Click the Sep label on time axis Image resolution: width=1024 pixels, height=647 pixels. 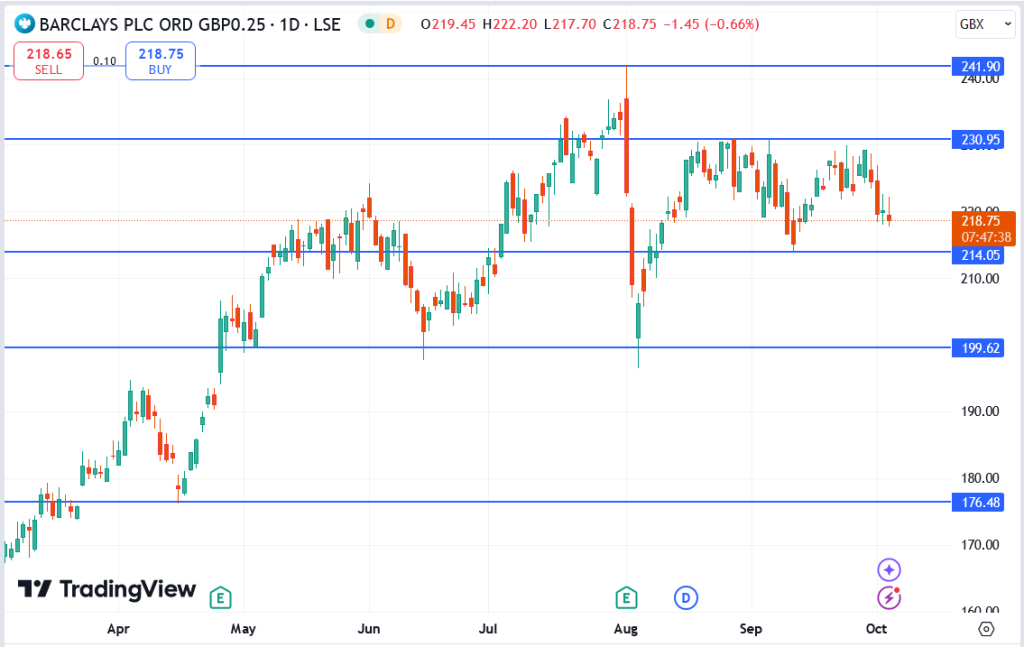click(750, 629)
